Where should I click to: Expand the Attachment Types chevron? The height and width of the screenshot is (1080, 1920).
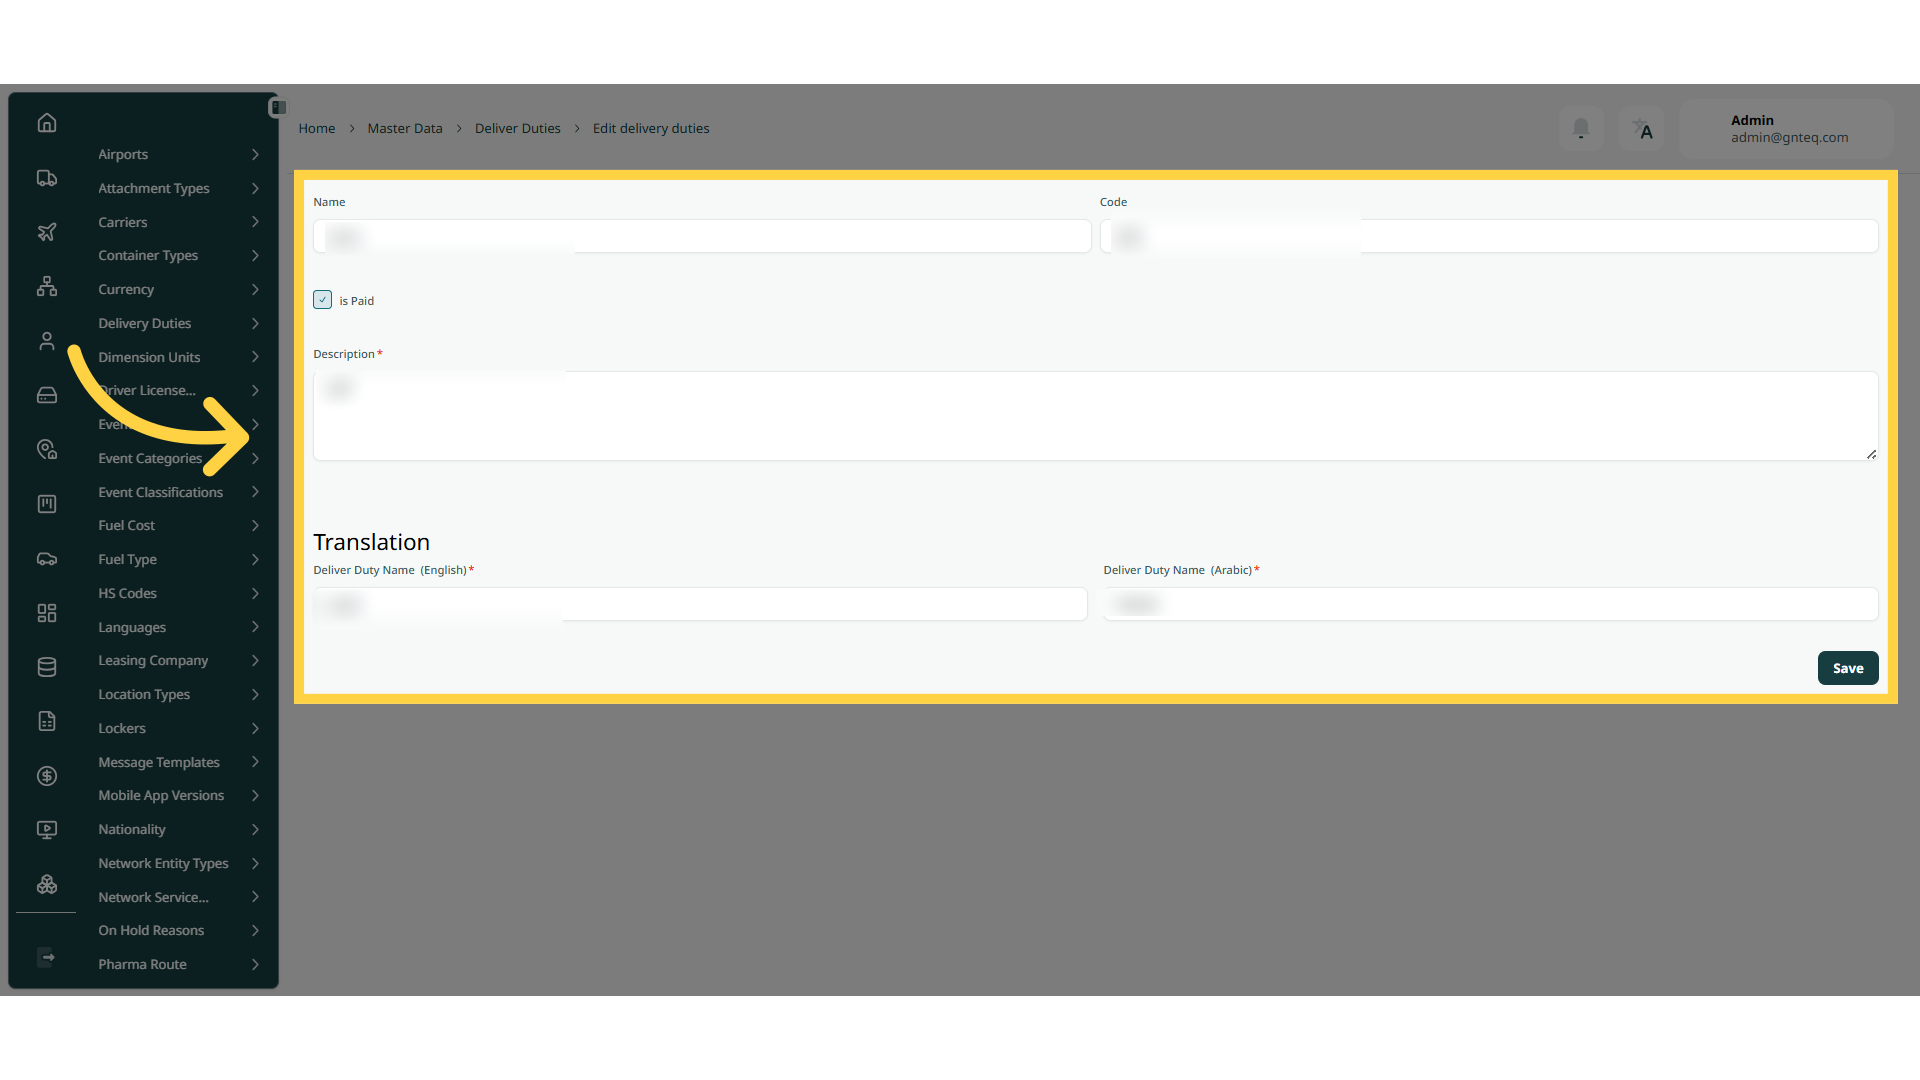point(255,188)
